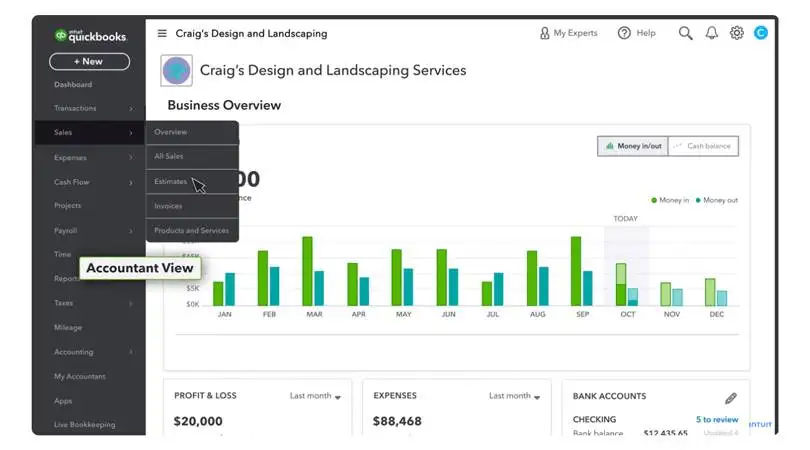
Task: Click the company logo thumbnail
Action: tap(177, 70)
